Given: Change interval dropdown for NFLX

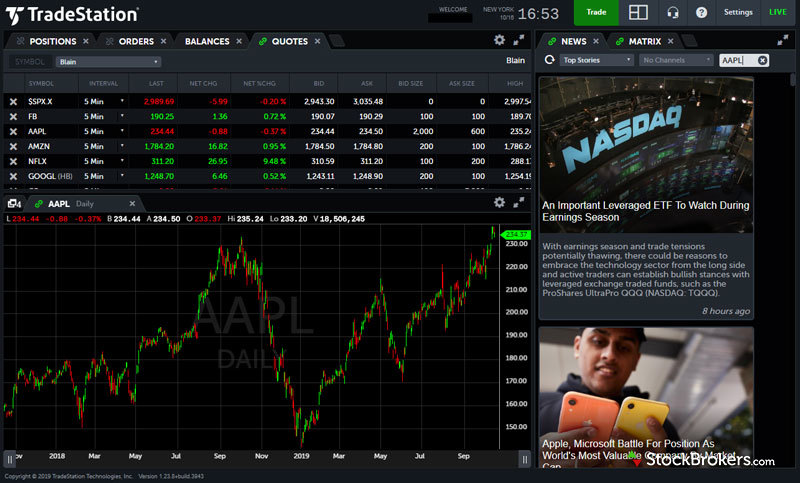Looking at the screenshot, I should tap(122, 161).
